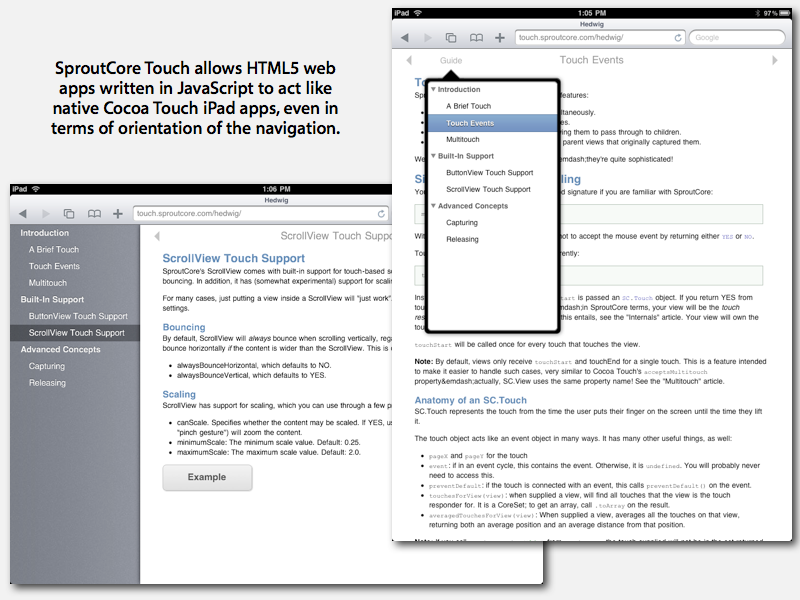This screenshot has width=800, height=600.
Task: Collapse Advanced Concepts section in popover
Action: (433, 206)
